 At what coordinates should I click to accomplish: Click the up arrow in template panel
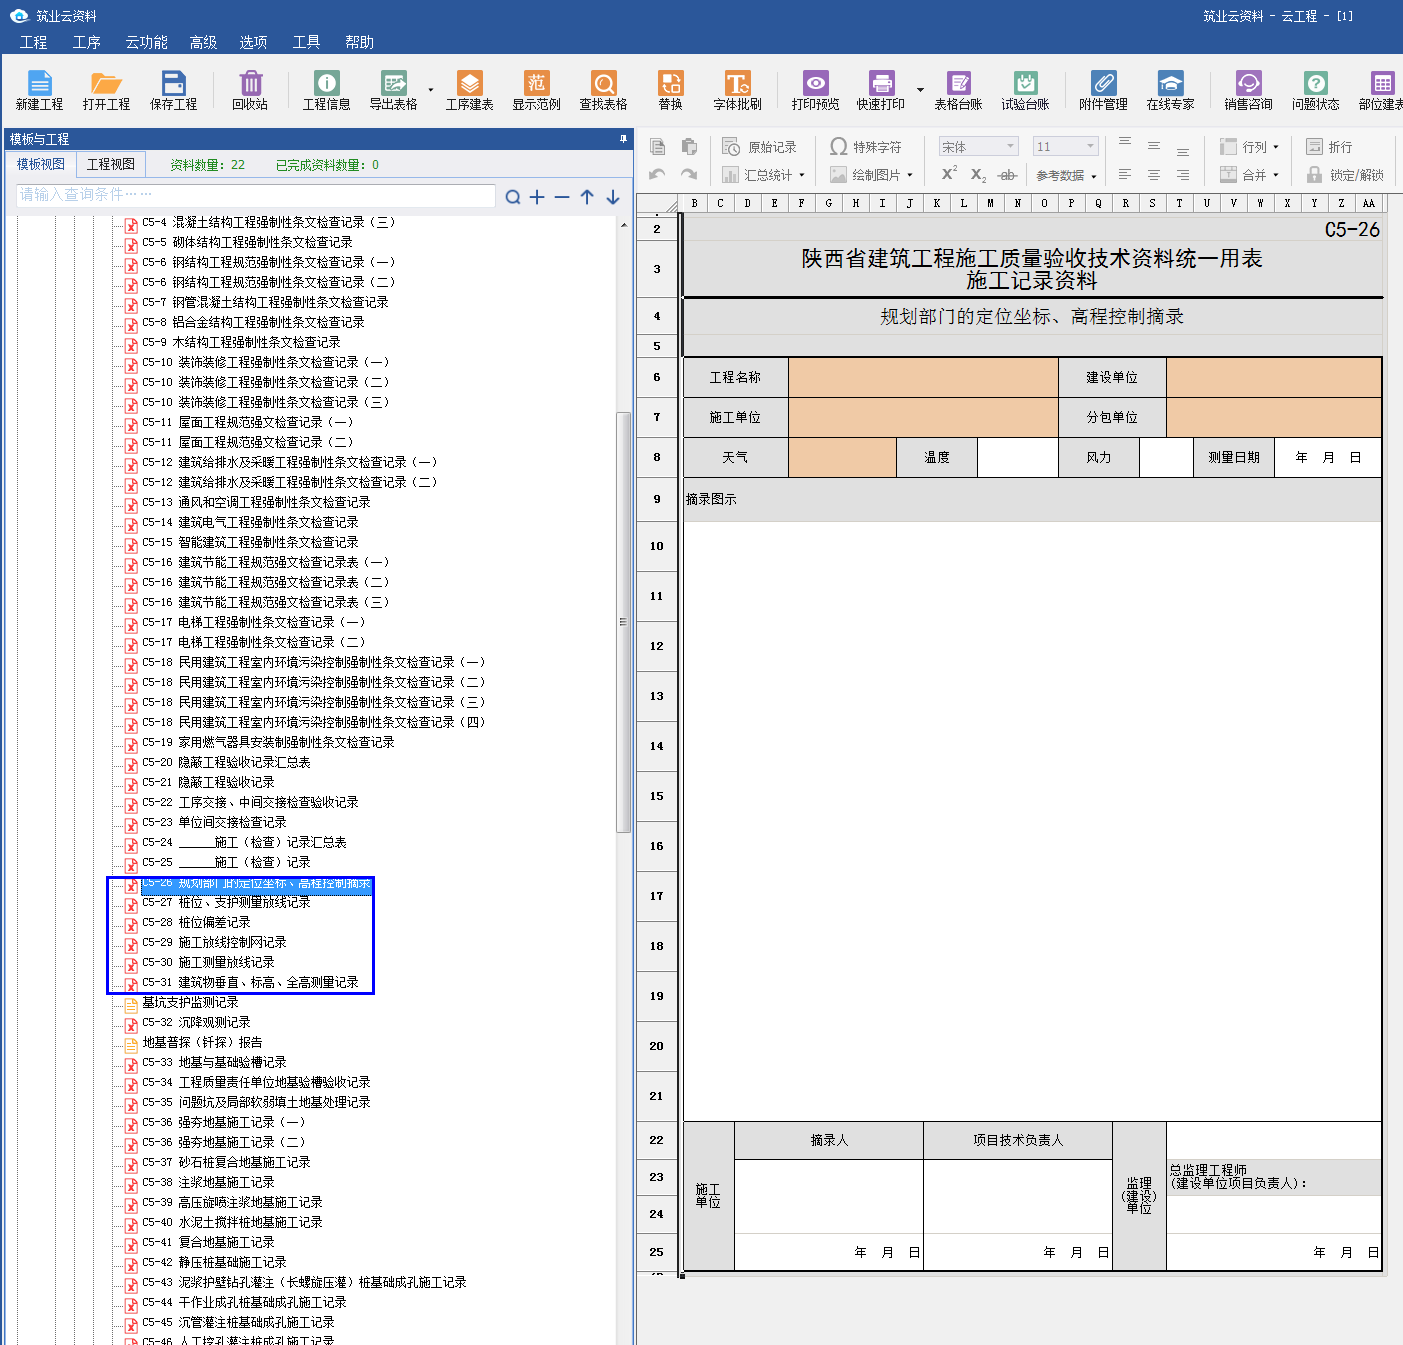[x=587, y=197]
